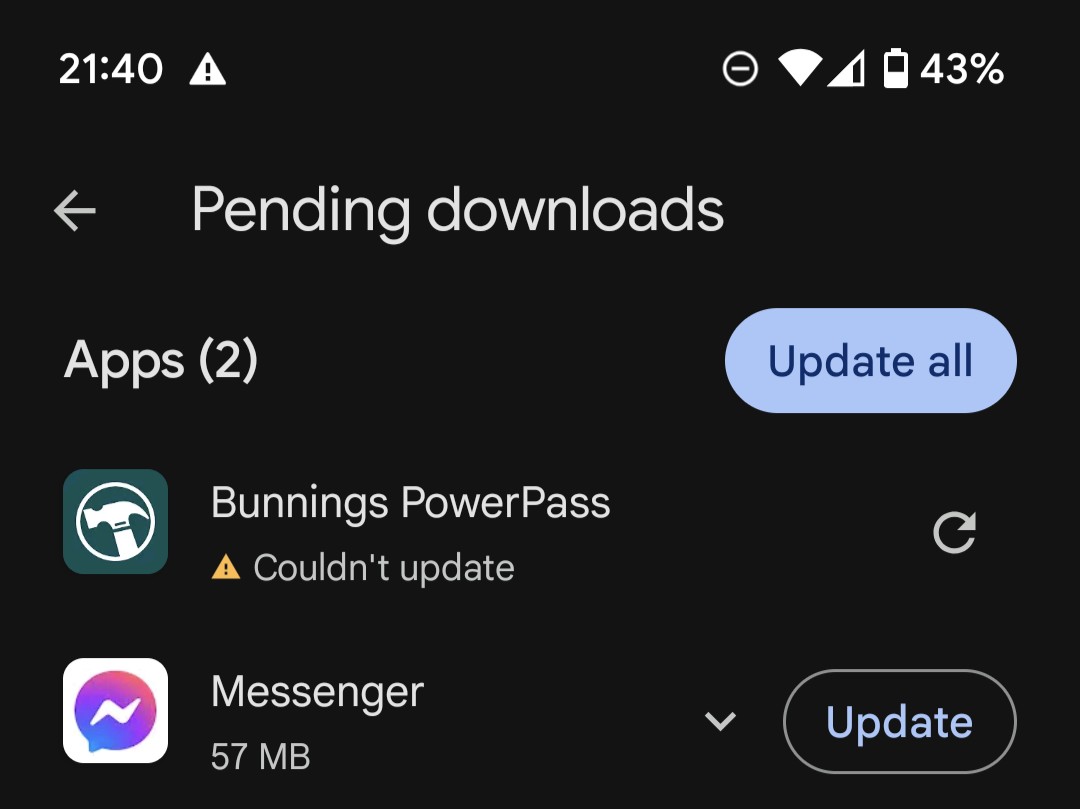Screen dimensions: 1080x809
Task: Tap the Wi-Fi status icon
Action: point(800,69)
